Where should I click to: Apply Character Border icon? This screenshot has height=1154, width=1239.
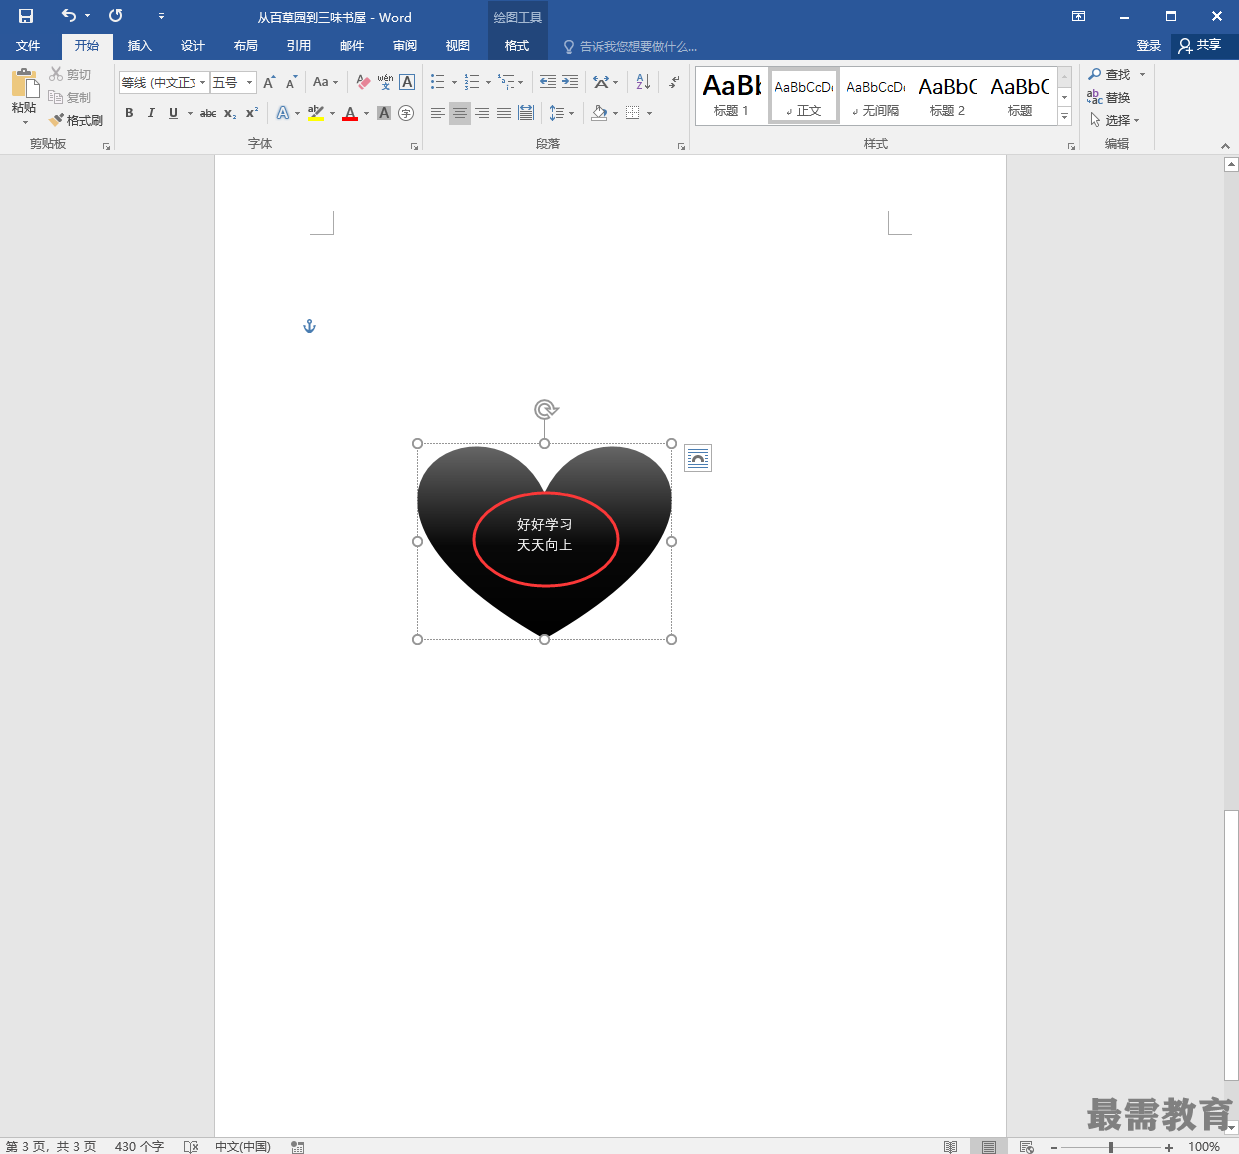click(x=407, y=82)
